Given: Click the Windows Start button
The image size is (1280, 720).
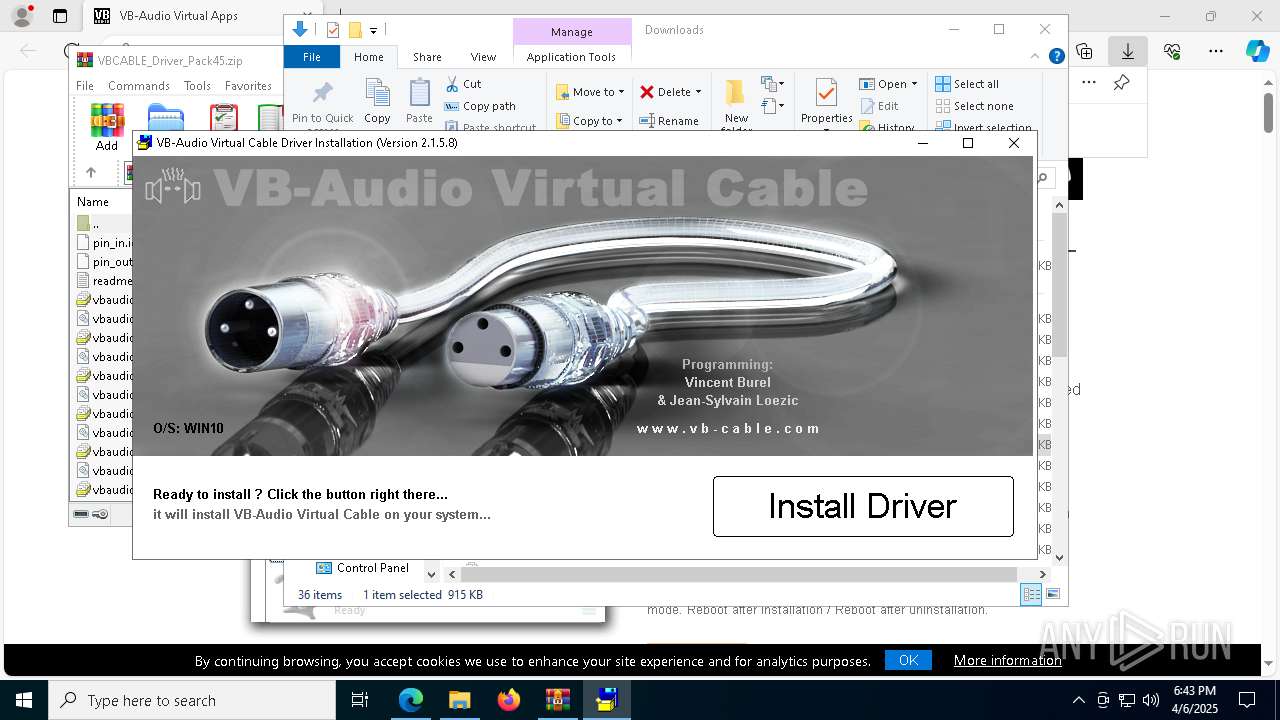Looking at the screenshot, I should tap(24, 700).
